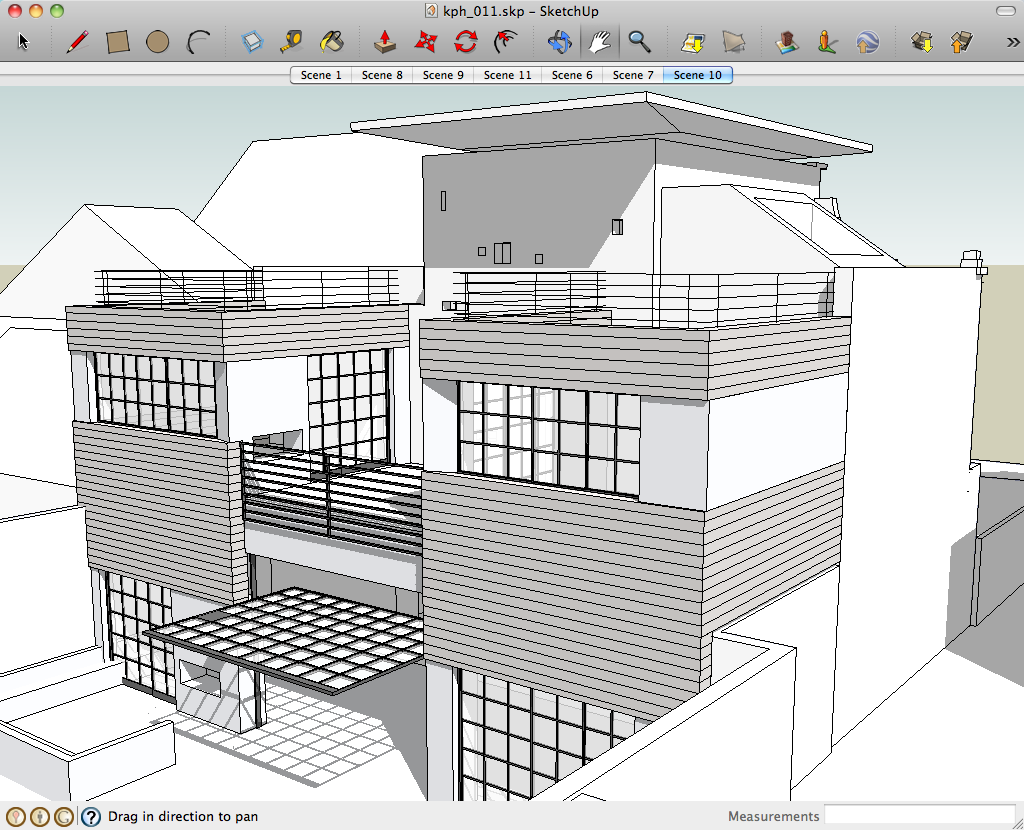Switch to Scene 1 tab
This screenshot has height=830, width=1024.
point(321,75)
